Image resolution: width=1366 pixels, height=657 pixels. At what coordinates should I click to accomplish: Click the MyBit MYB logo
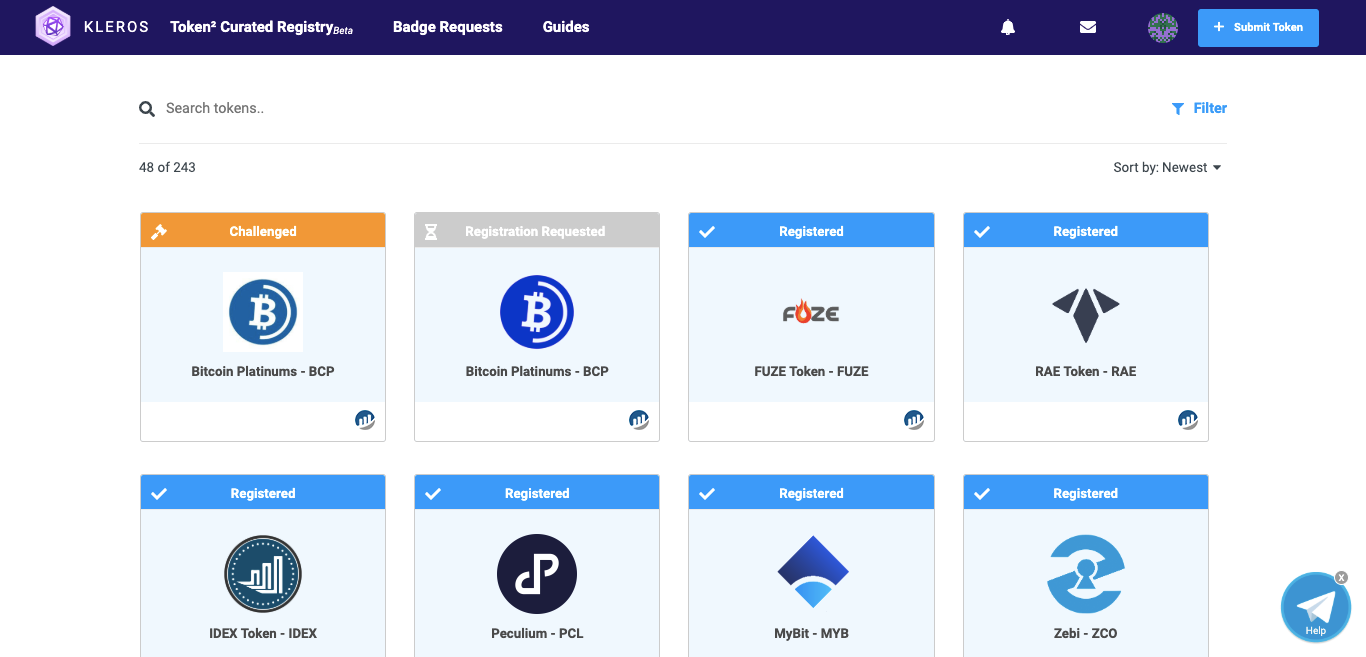[x=812, y=572]
